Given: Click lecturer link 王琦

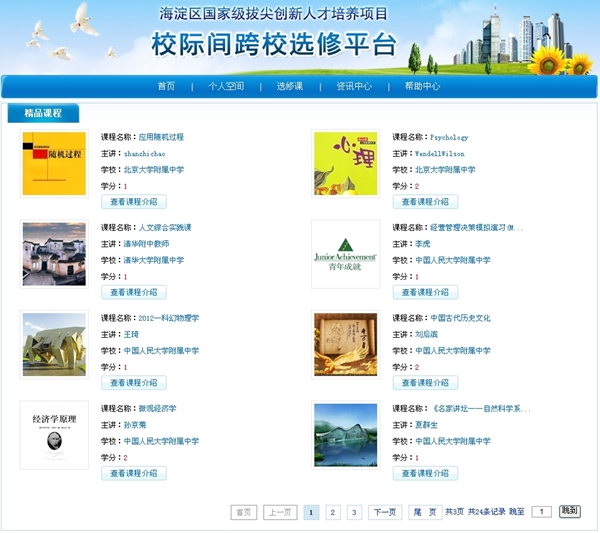Looking at the screenshot, I should (131, 334).
